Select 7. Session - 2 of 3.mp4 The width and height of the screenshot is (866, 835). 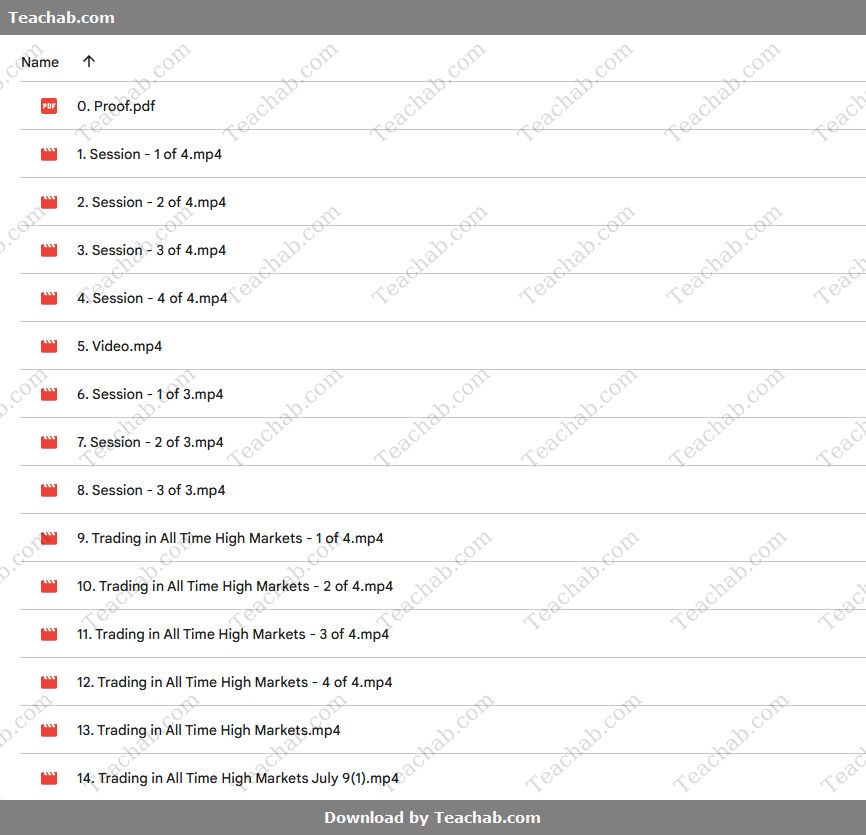point(150,442)
